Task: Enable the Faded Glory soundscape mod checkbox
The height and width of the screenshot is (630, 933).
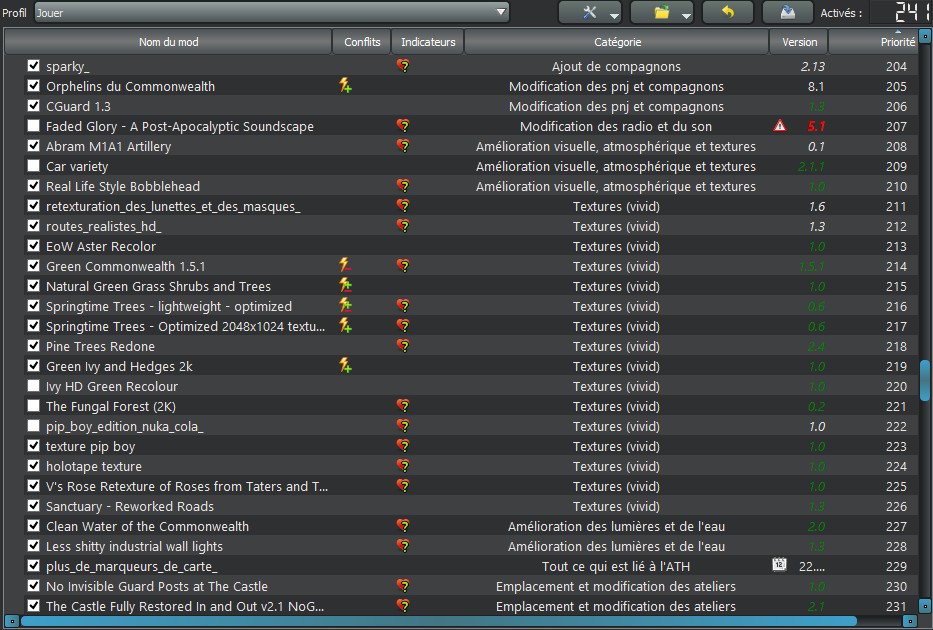Action: [34, 126]
